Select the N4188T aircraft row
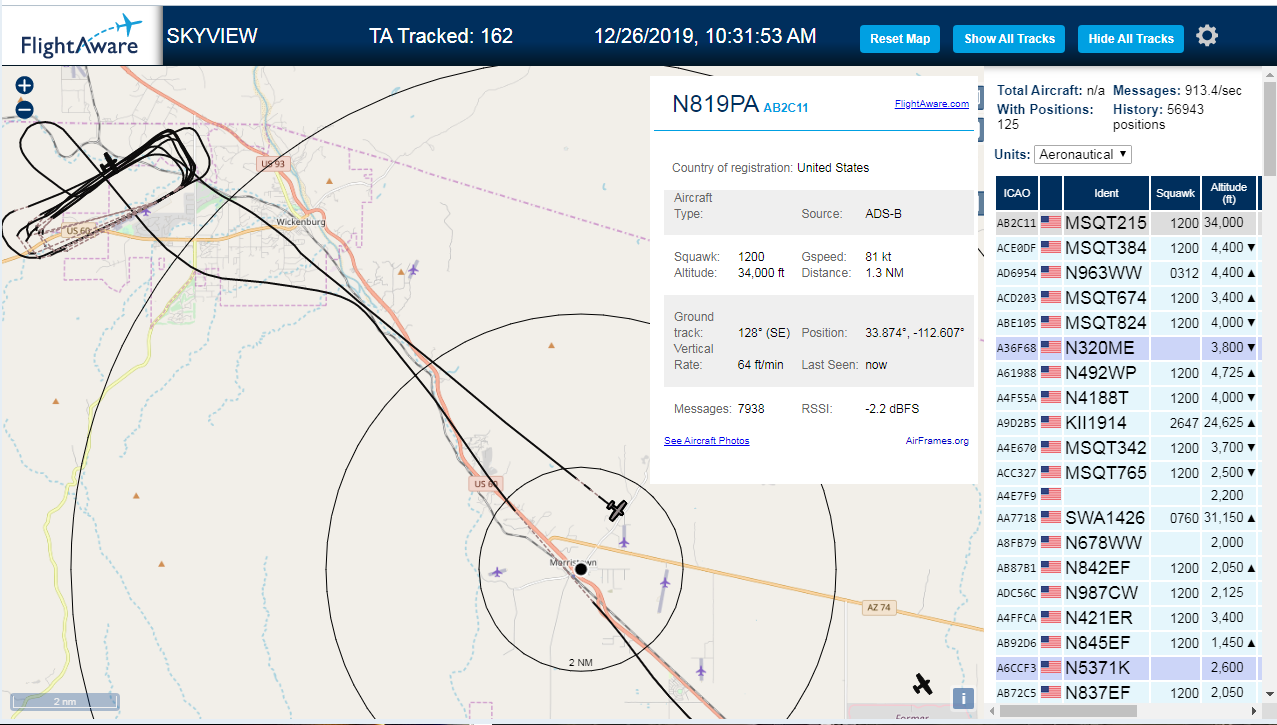Screen dimensions: 1277x725 pyautogui.click(x=1127, y=397)
